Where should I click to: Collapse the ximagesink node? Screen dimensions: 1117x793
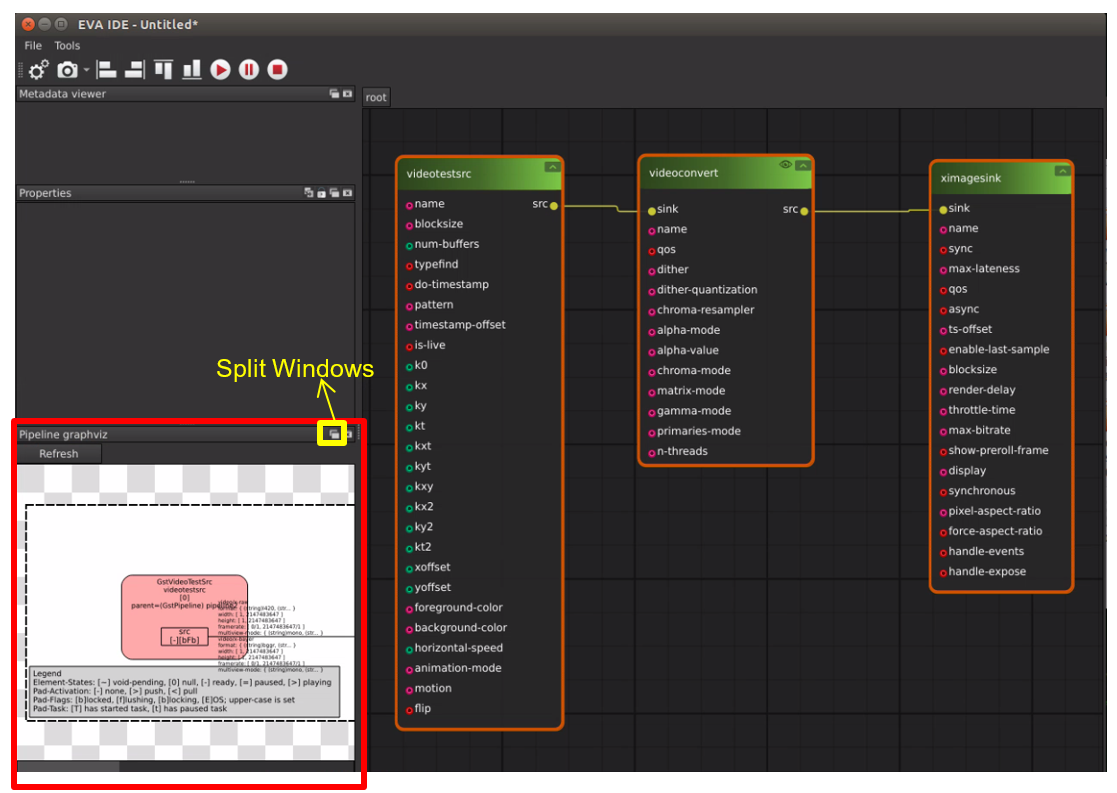[x=1061, y=171]
